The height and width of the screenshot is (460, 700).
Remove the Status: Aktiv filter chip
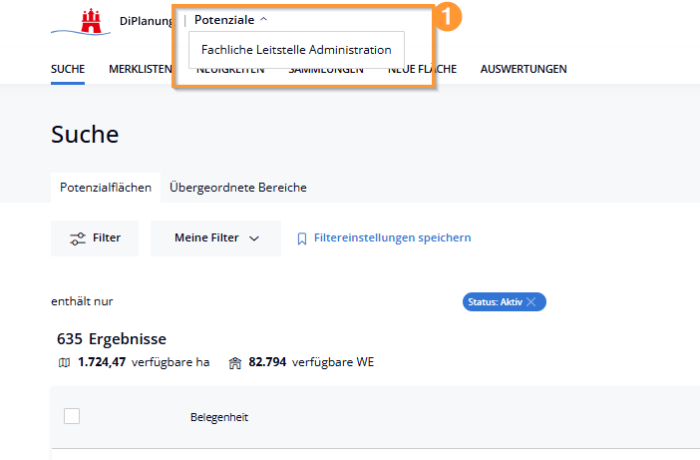532,302
